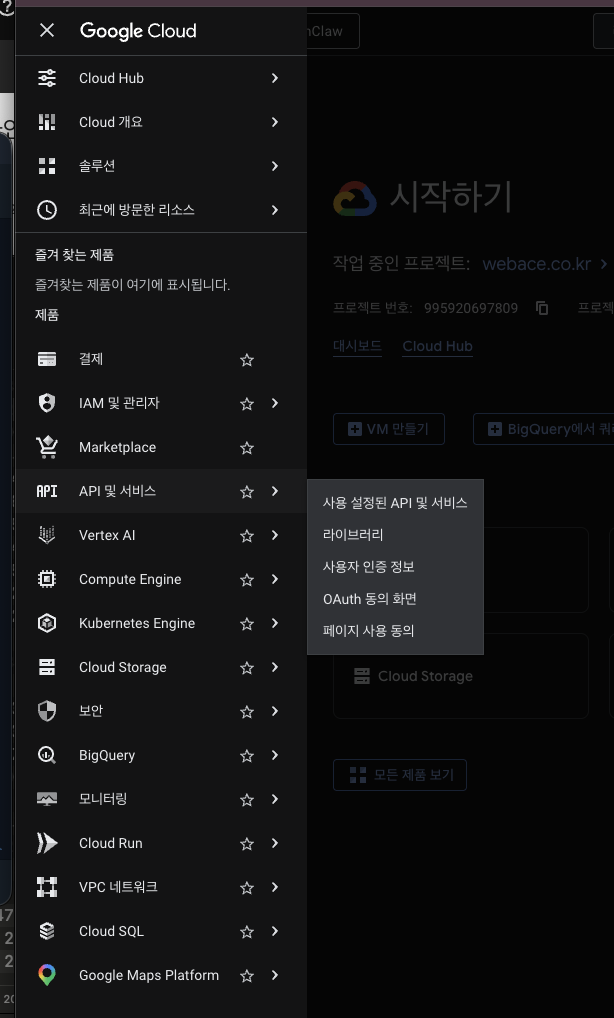Click the 모든 제품 보기 button
The image size is (614, 1018).
click(x=400, y=775)
